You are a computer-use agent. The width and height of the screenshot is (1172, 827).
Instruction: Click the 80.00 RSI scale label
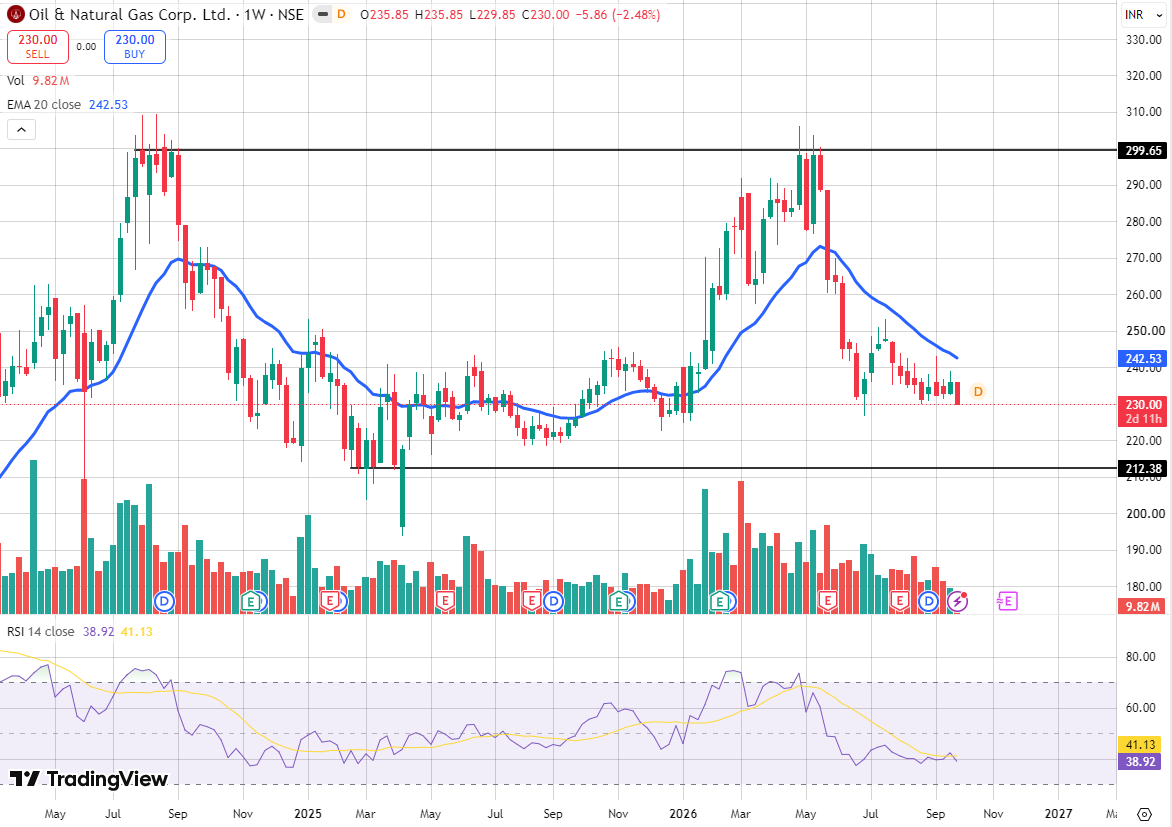click(x=1141, y=657)
